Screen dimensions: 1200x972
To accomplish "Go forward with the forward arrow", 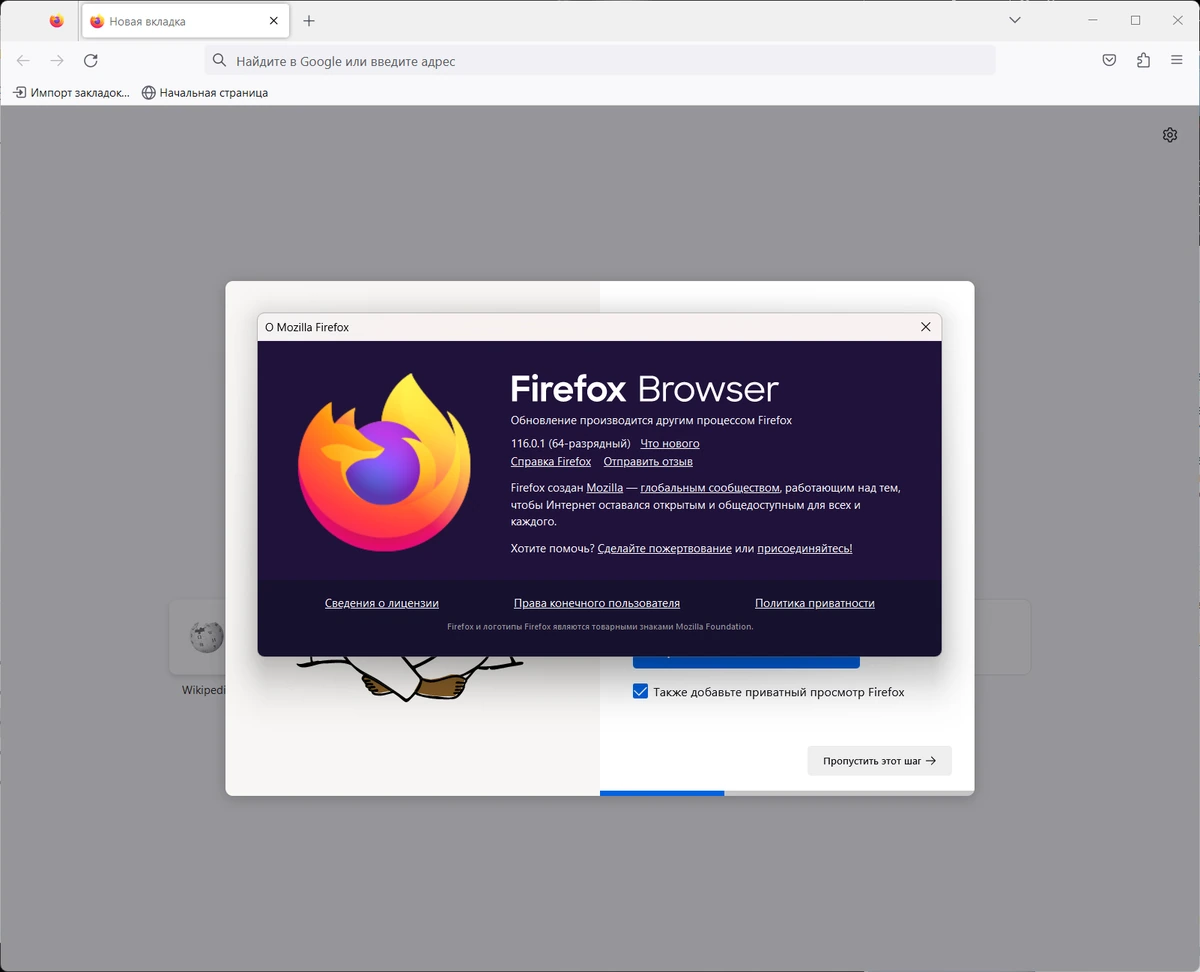I will coord(57,61).
